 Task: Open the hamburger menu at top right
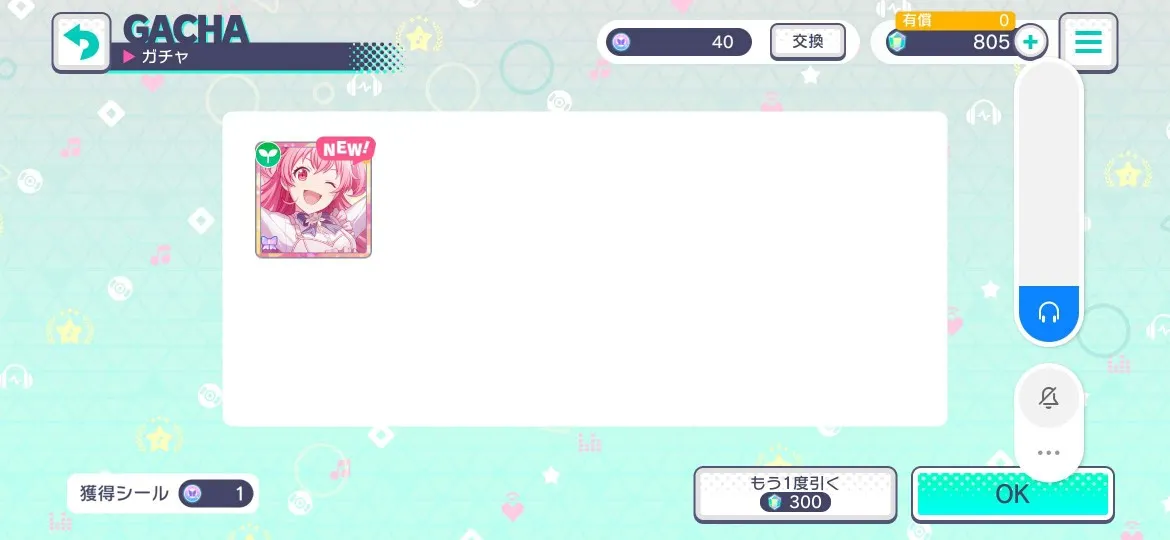click(1088, 42)
